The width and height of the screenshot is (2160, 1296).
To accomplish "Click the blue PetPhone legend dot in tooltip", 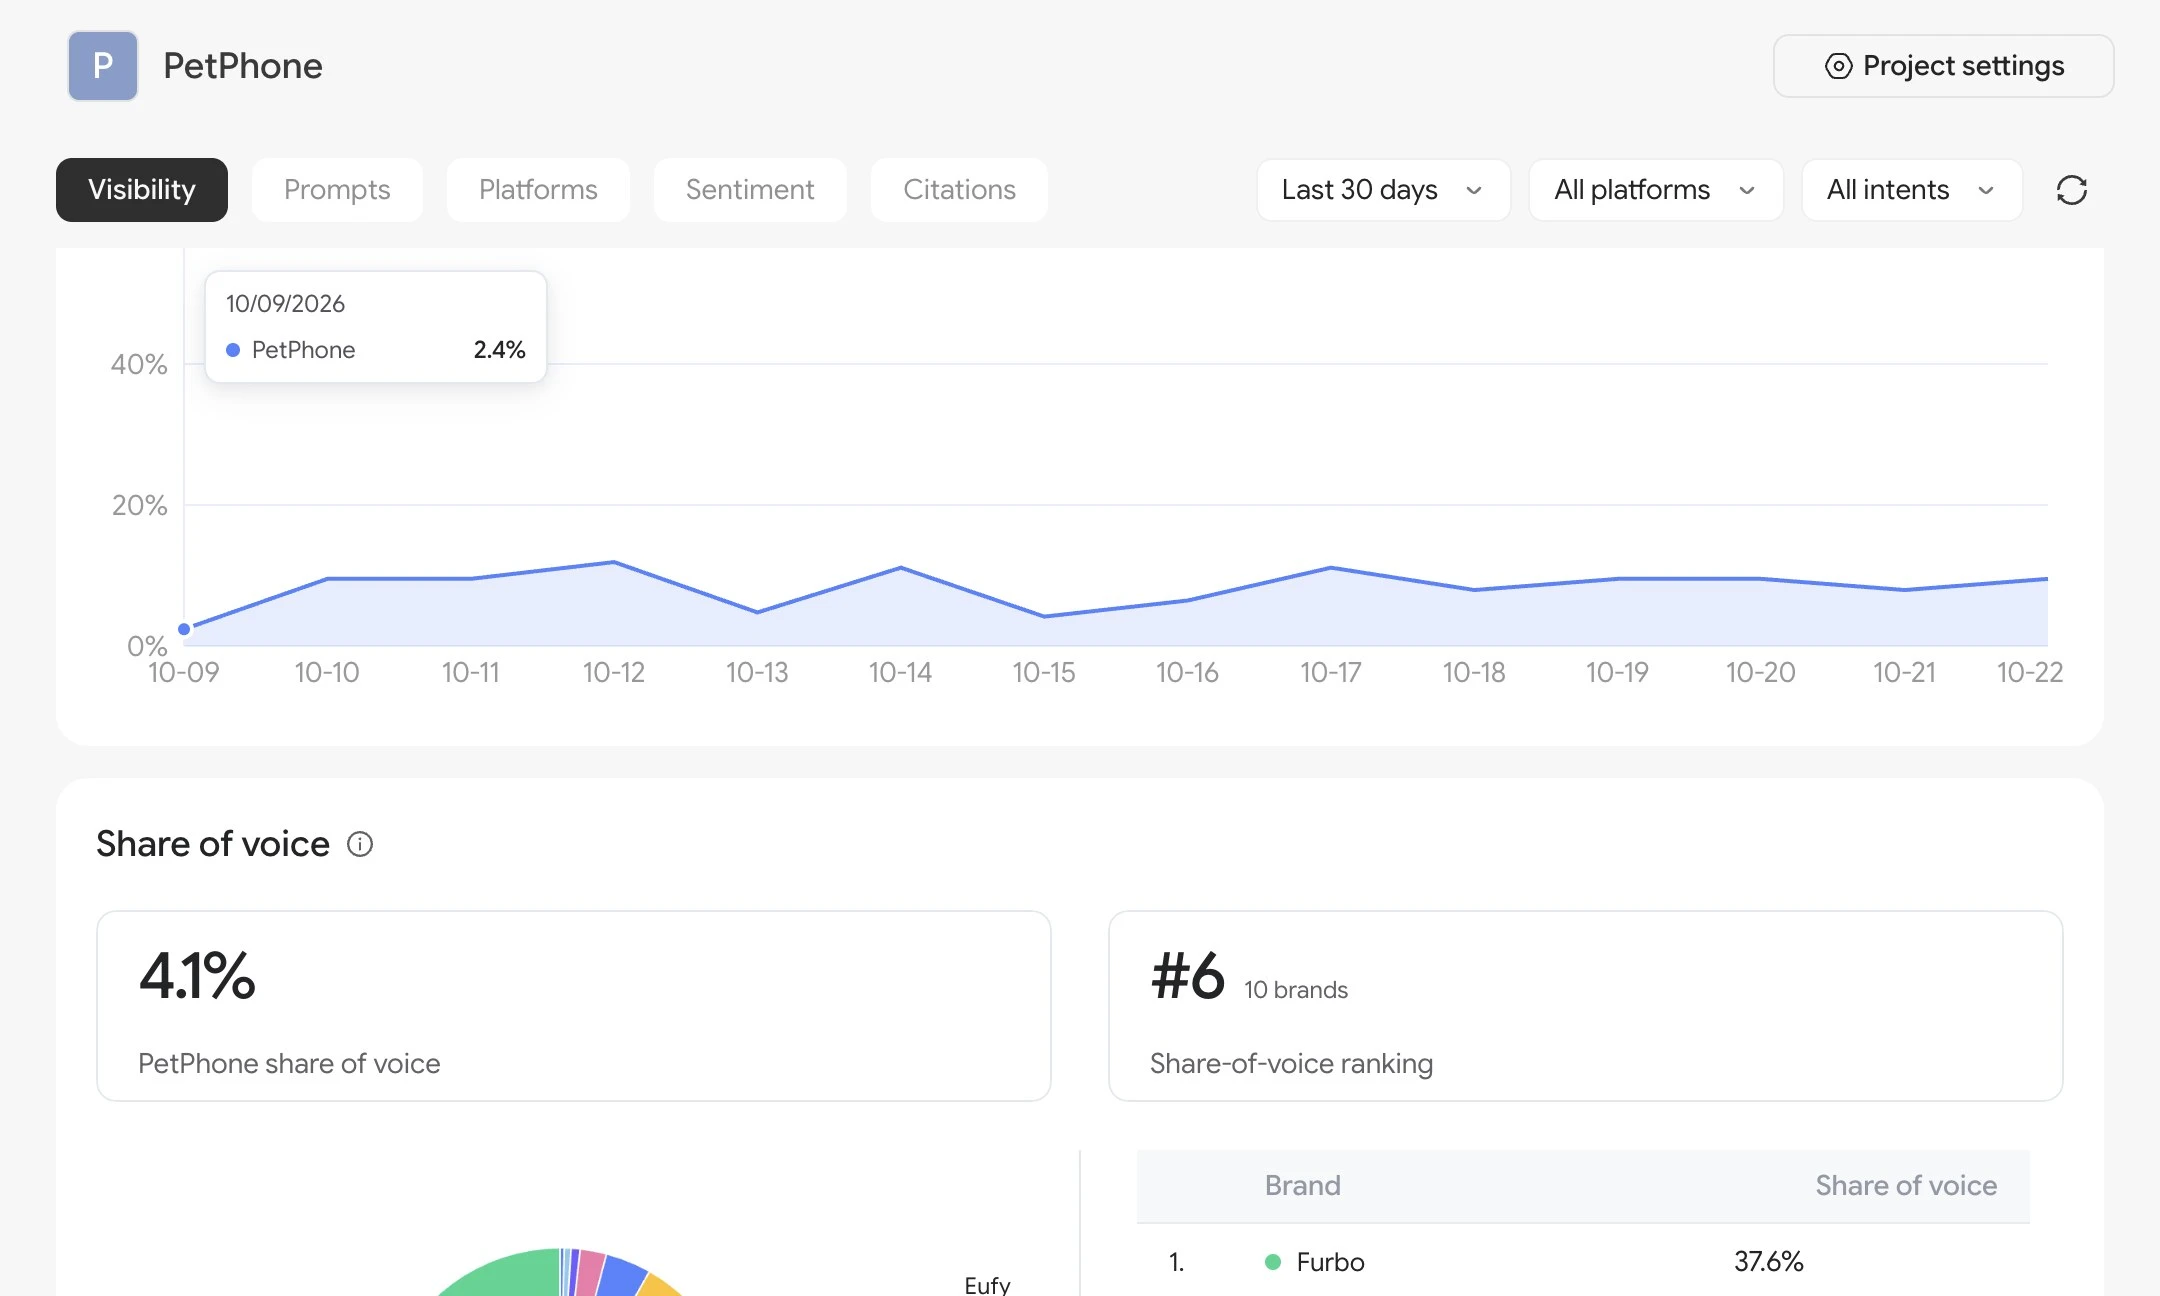I will pos(233,350).
